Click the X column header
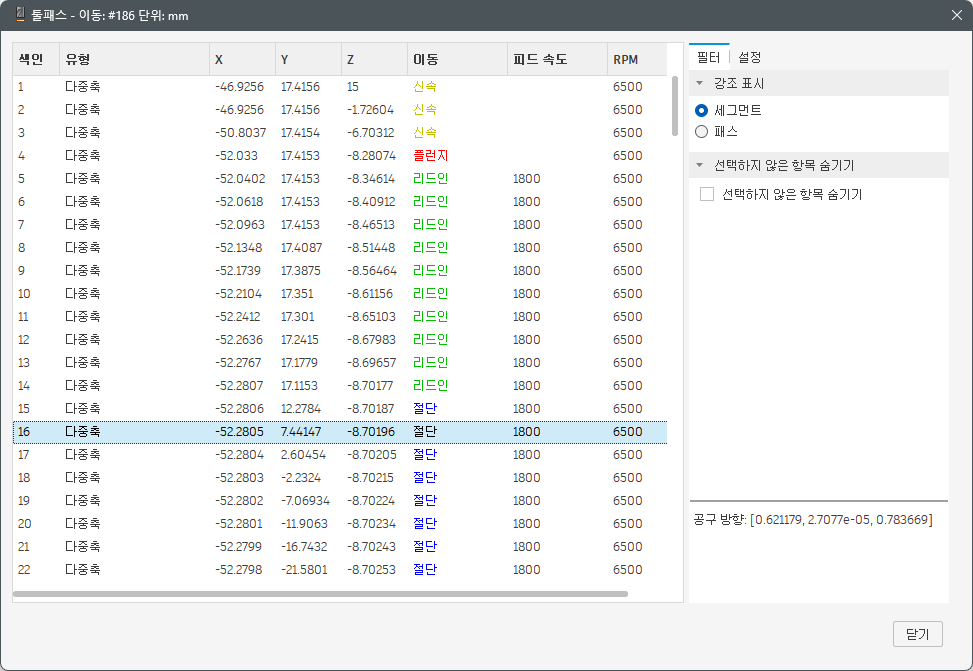This screenshot has width=973, height=671. [x=242, y=60]
